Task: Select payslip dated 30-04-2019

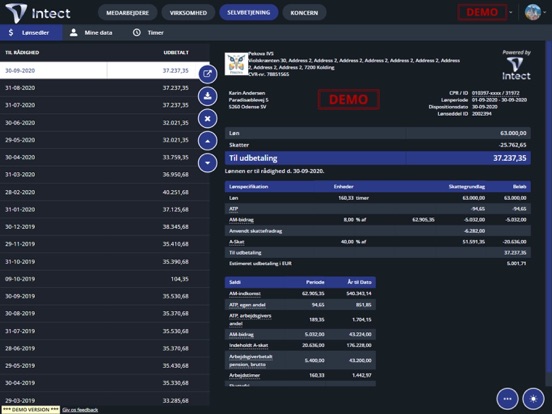Action: [105, 382]
